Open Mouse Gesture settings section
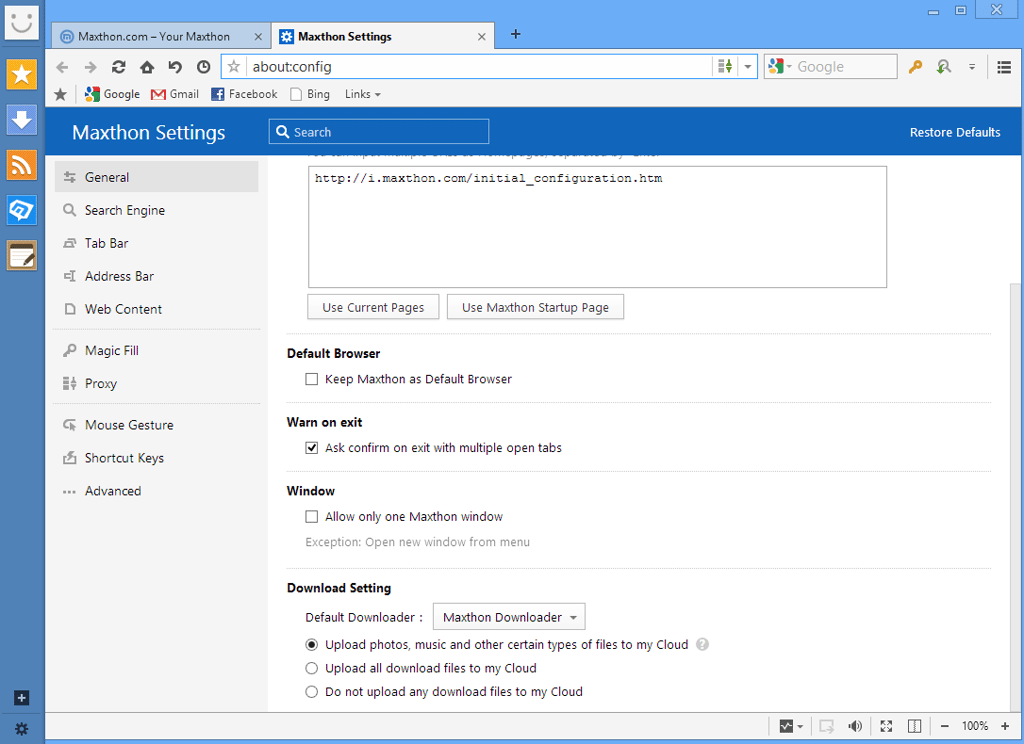This screenshot has height=744, width=1024. click(157, 425)
